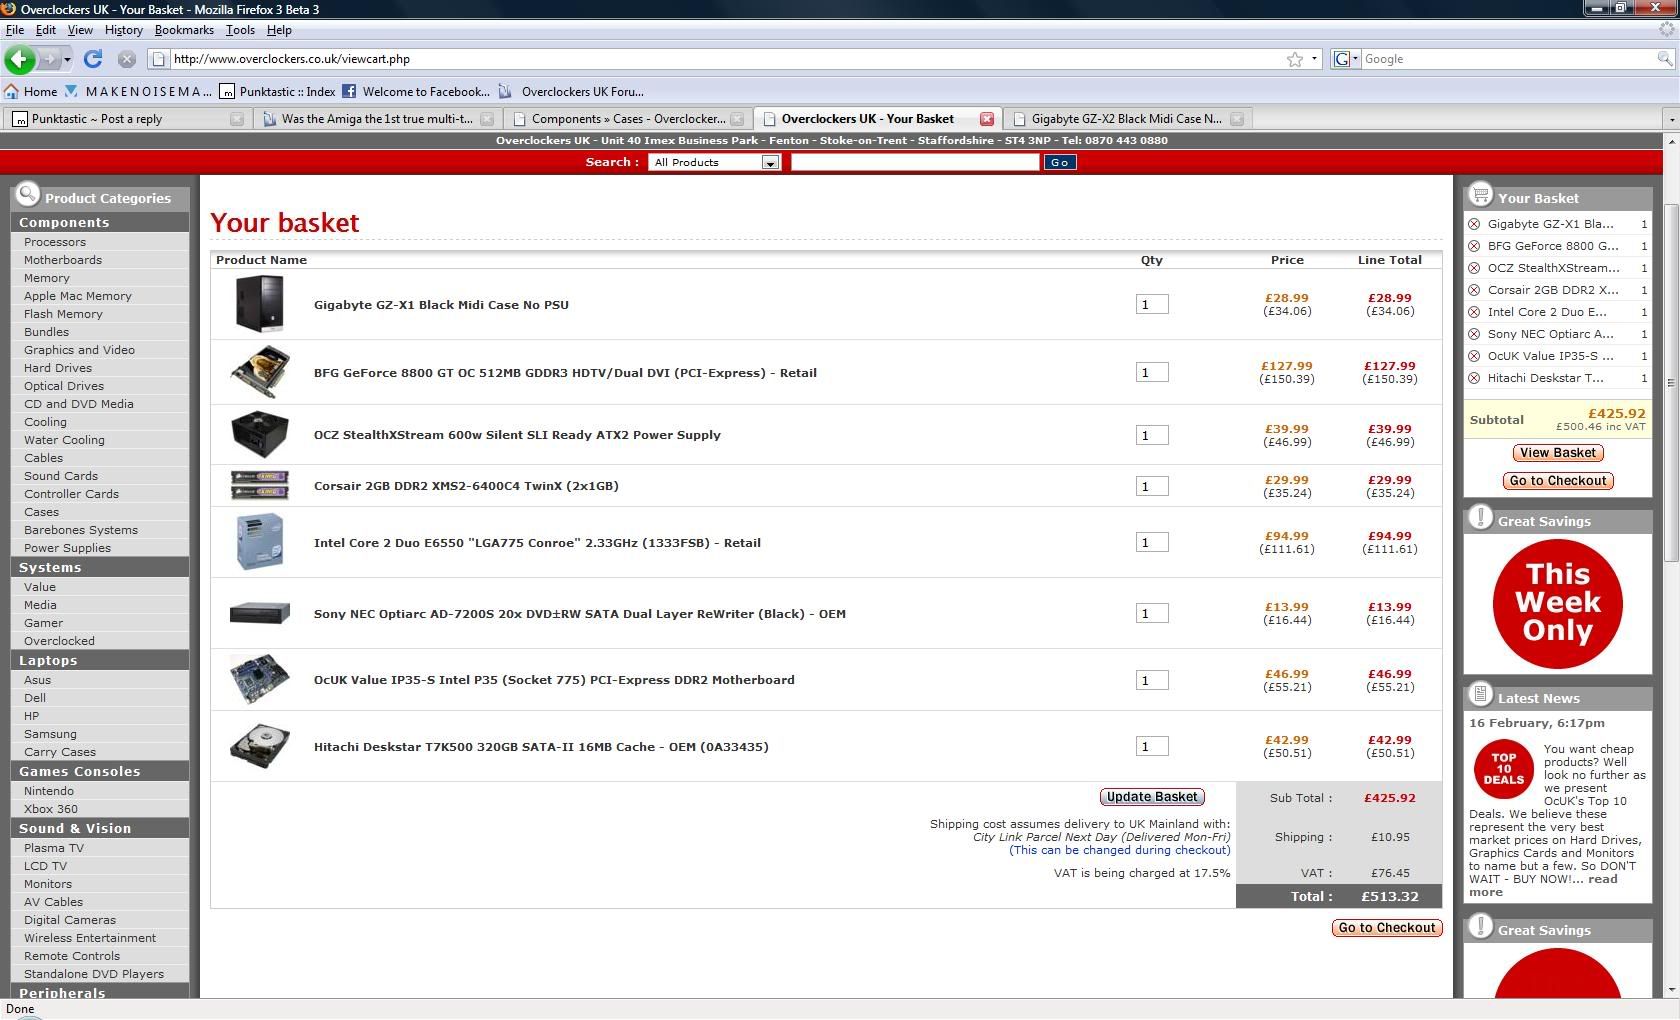Click the quantity field for BFG GeForce 8800 GT
1680x1020 pixels.
tap(1151, 373)
